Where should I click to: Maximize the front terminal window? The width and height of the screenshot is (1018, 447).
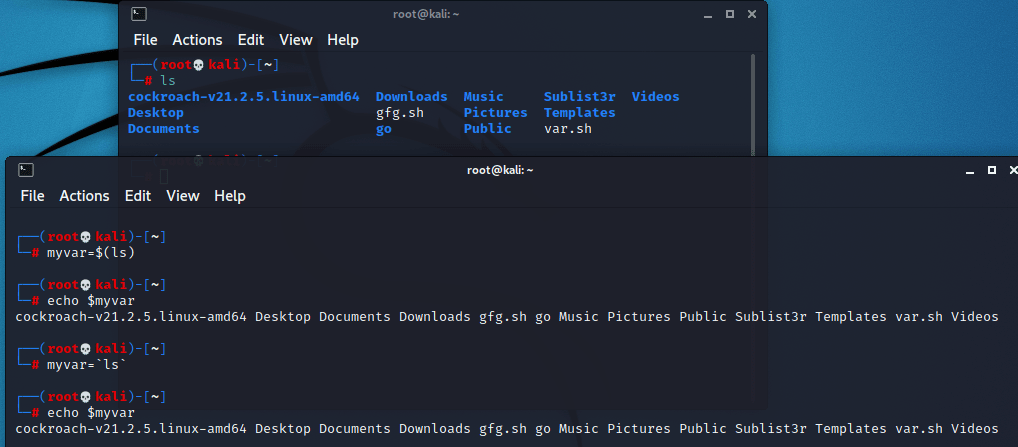[x=992, y=170]
